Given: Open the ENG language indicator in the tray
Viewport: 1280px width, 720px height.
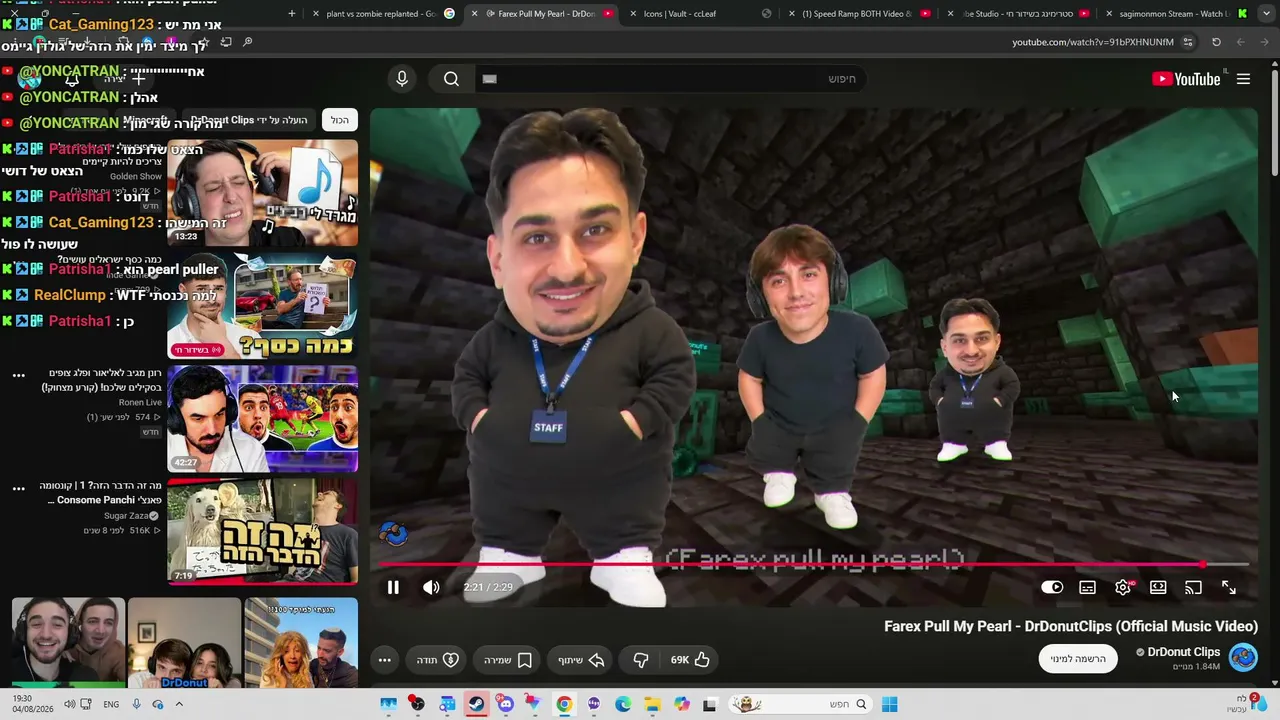Looking at the screenshot, I should (x=111, y=704).
